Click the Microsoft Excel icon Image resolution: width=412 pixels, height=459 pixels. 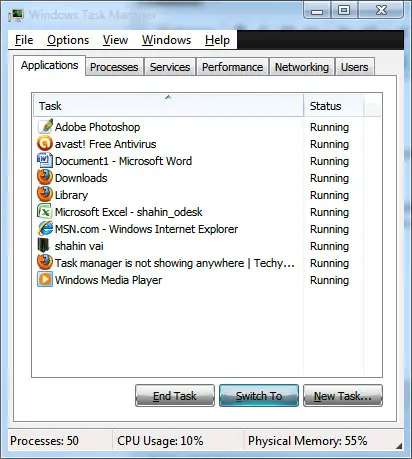pyautogui.click(x=45, y=212)
